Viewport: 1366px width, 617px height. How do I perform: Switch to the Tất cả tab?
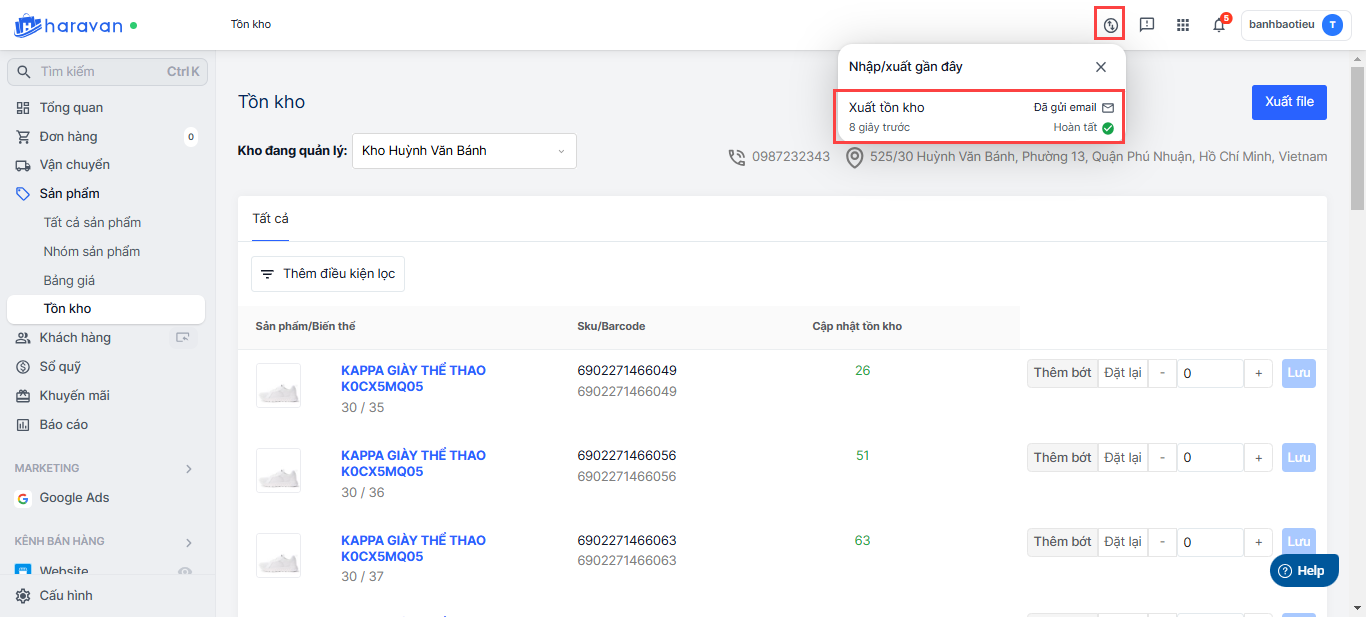click(270, 218)
